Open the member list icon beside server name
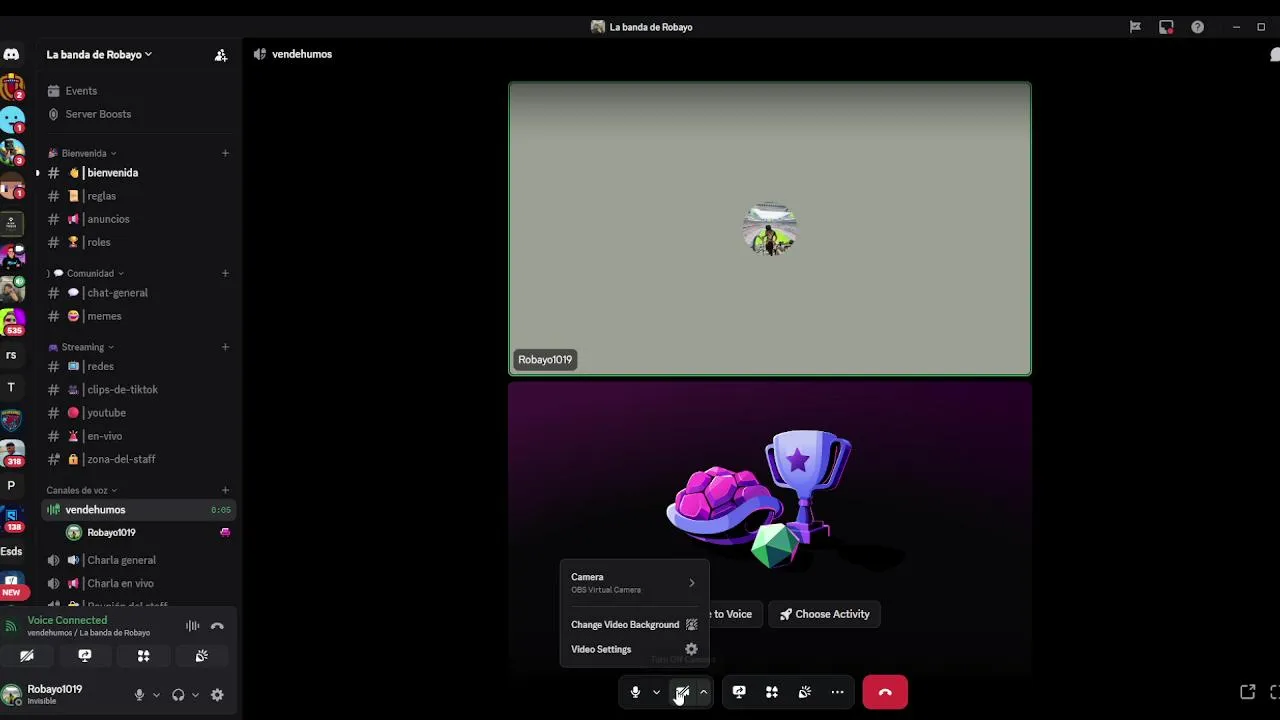This screenshot has height=720, width=1280. [x=221, y=55]
